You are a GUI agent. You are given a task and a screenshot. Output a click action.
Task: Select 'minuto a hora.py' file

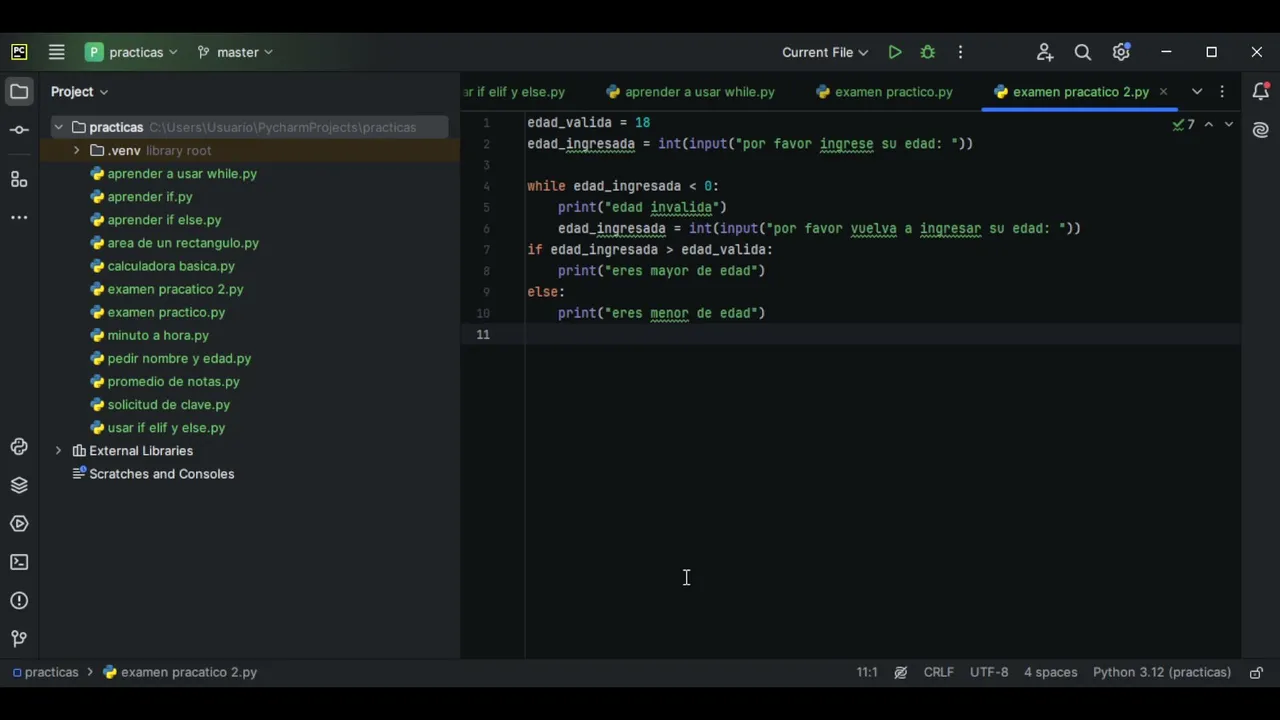tap(149, 335)
